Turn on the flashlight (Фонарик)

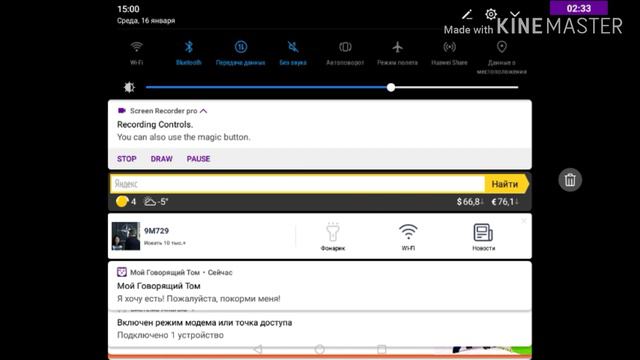point(333,236)
